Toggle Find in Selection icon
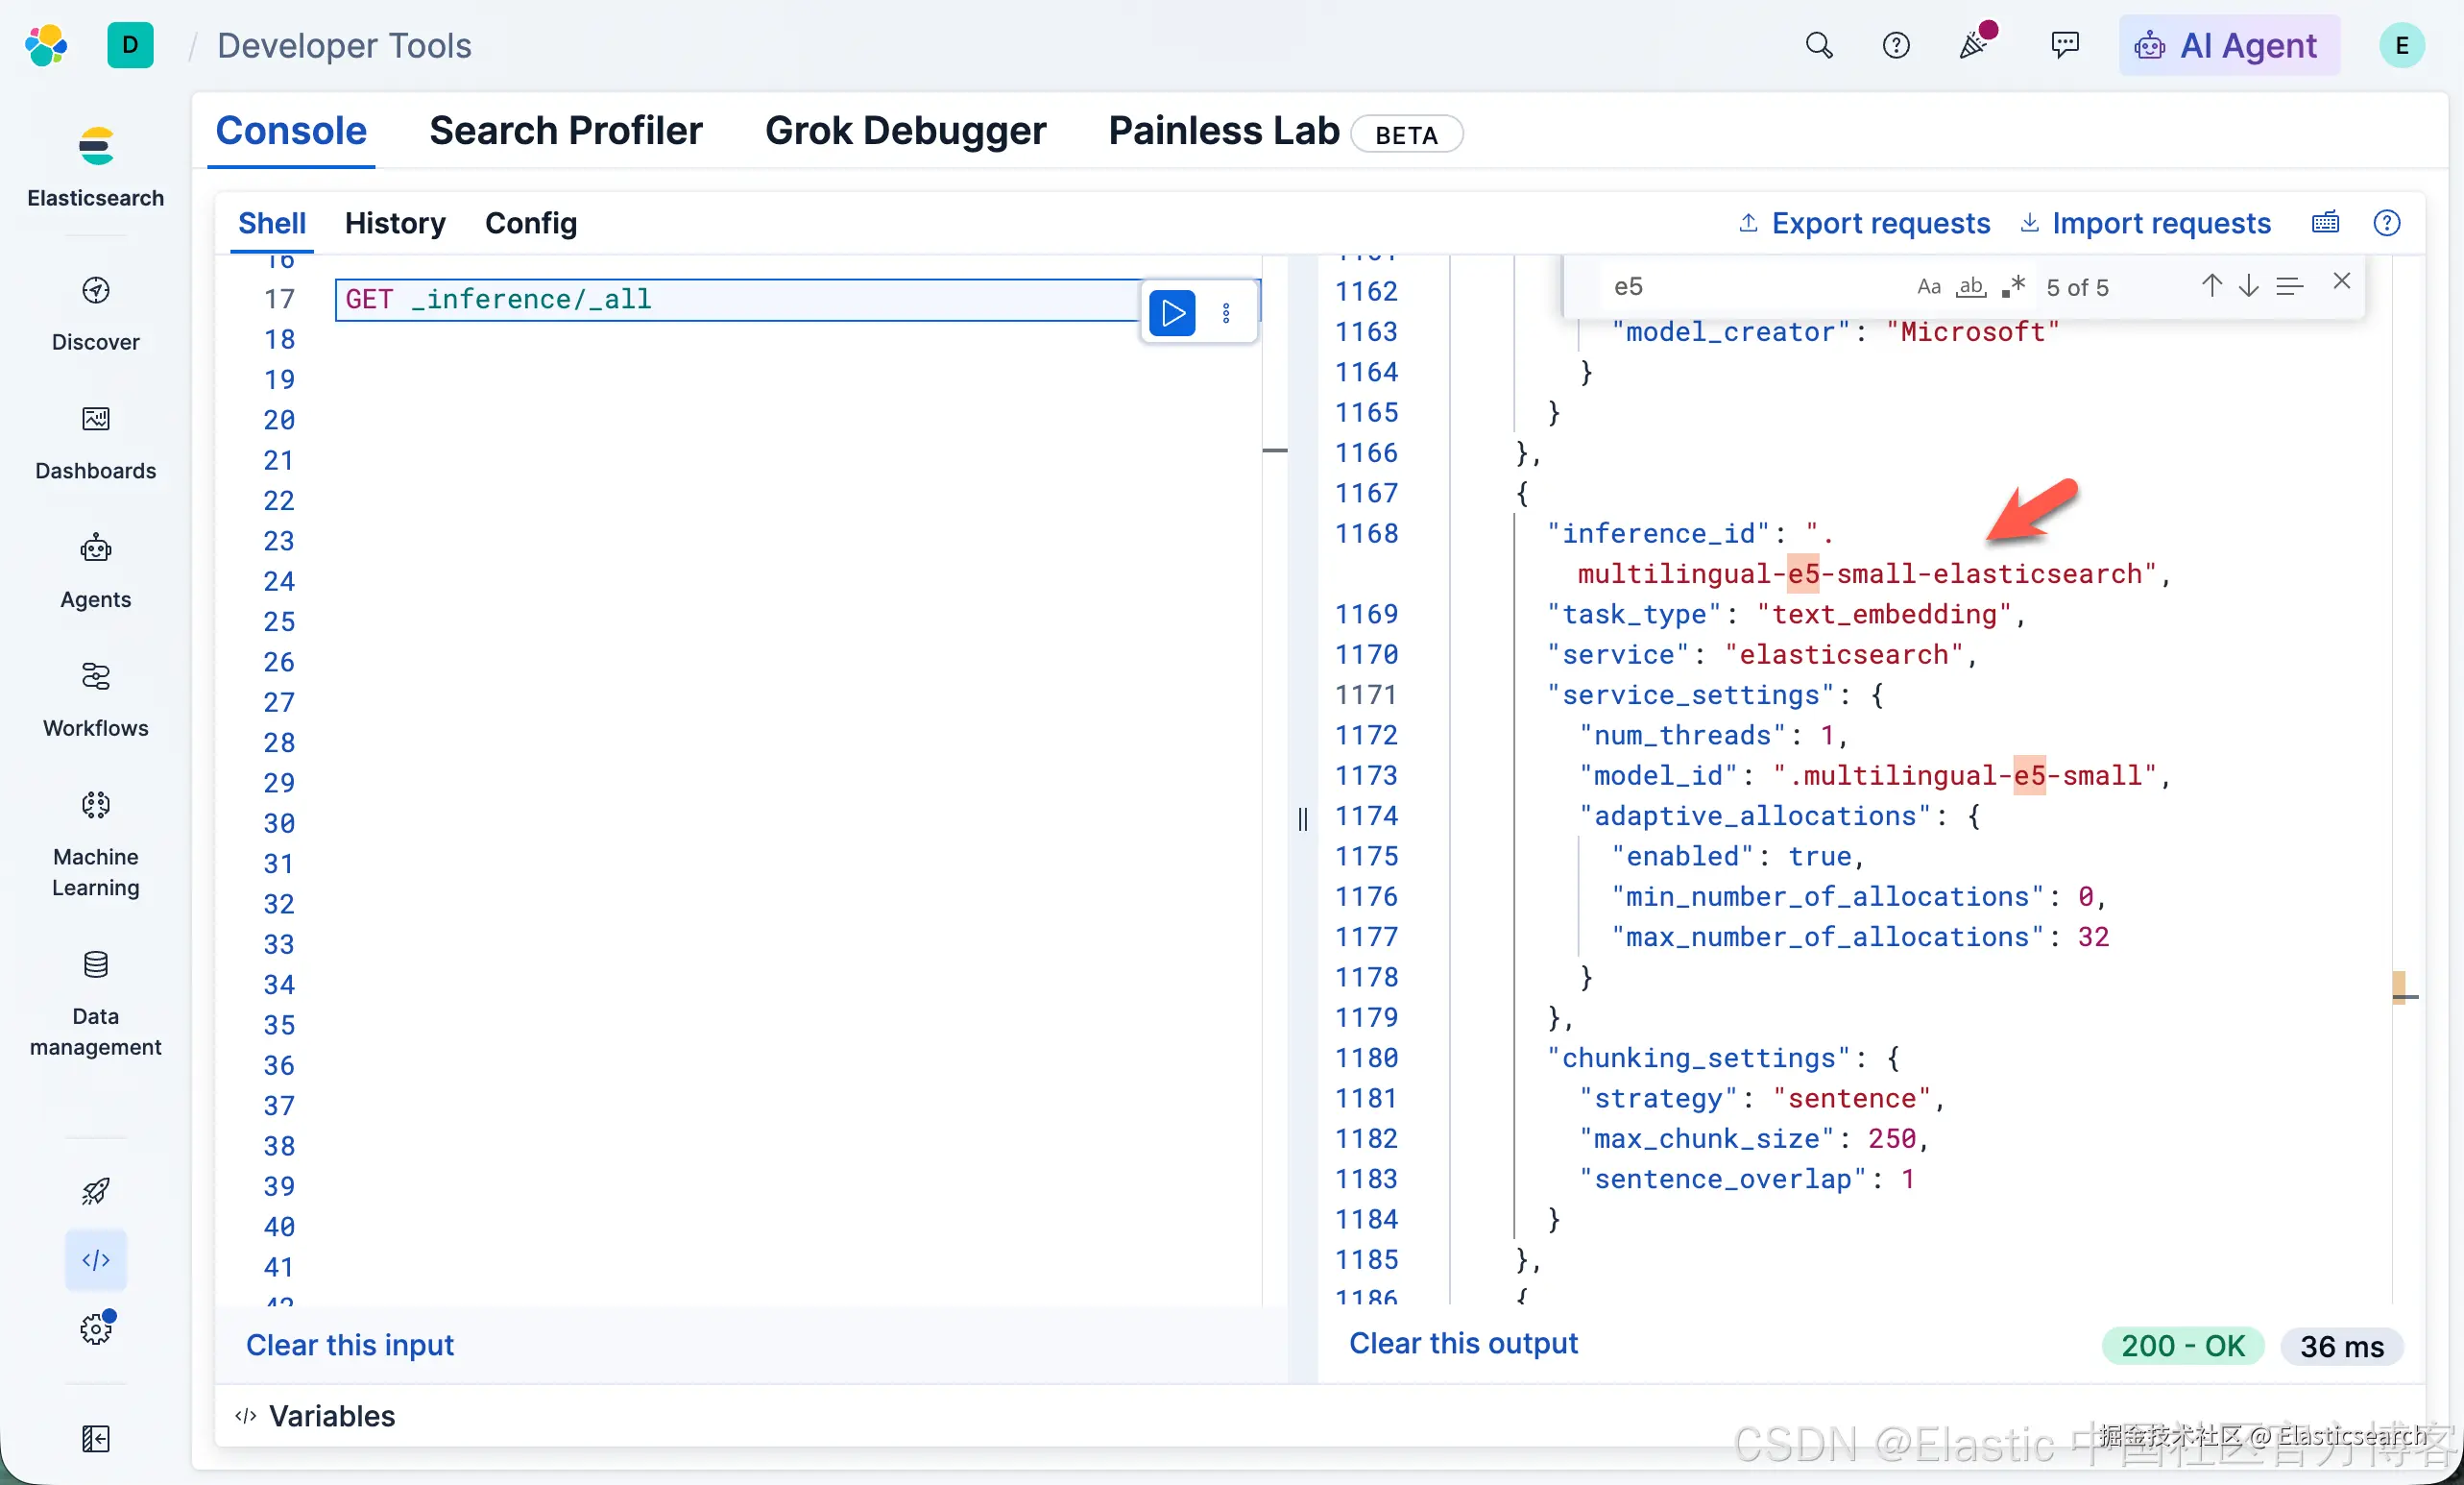Screen dimensions: 2464x1485 point(2289,287)
